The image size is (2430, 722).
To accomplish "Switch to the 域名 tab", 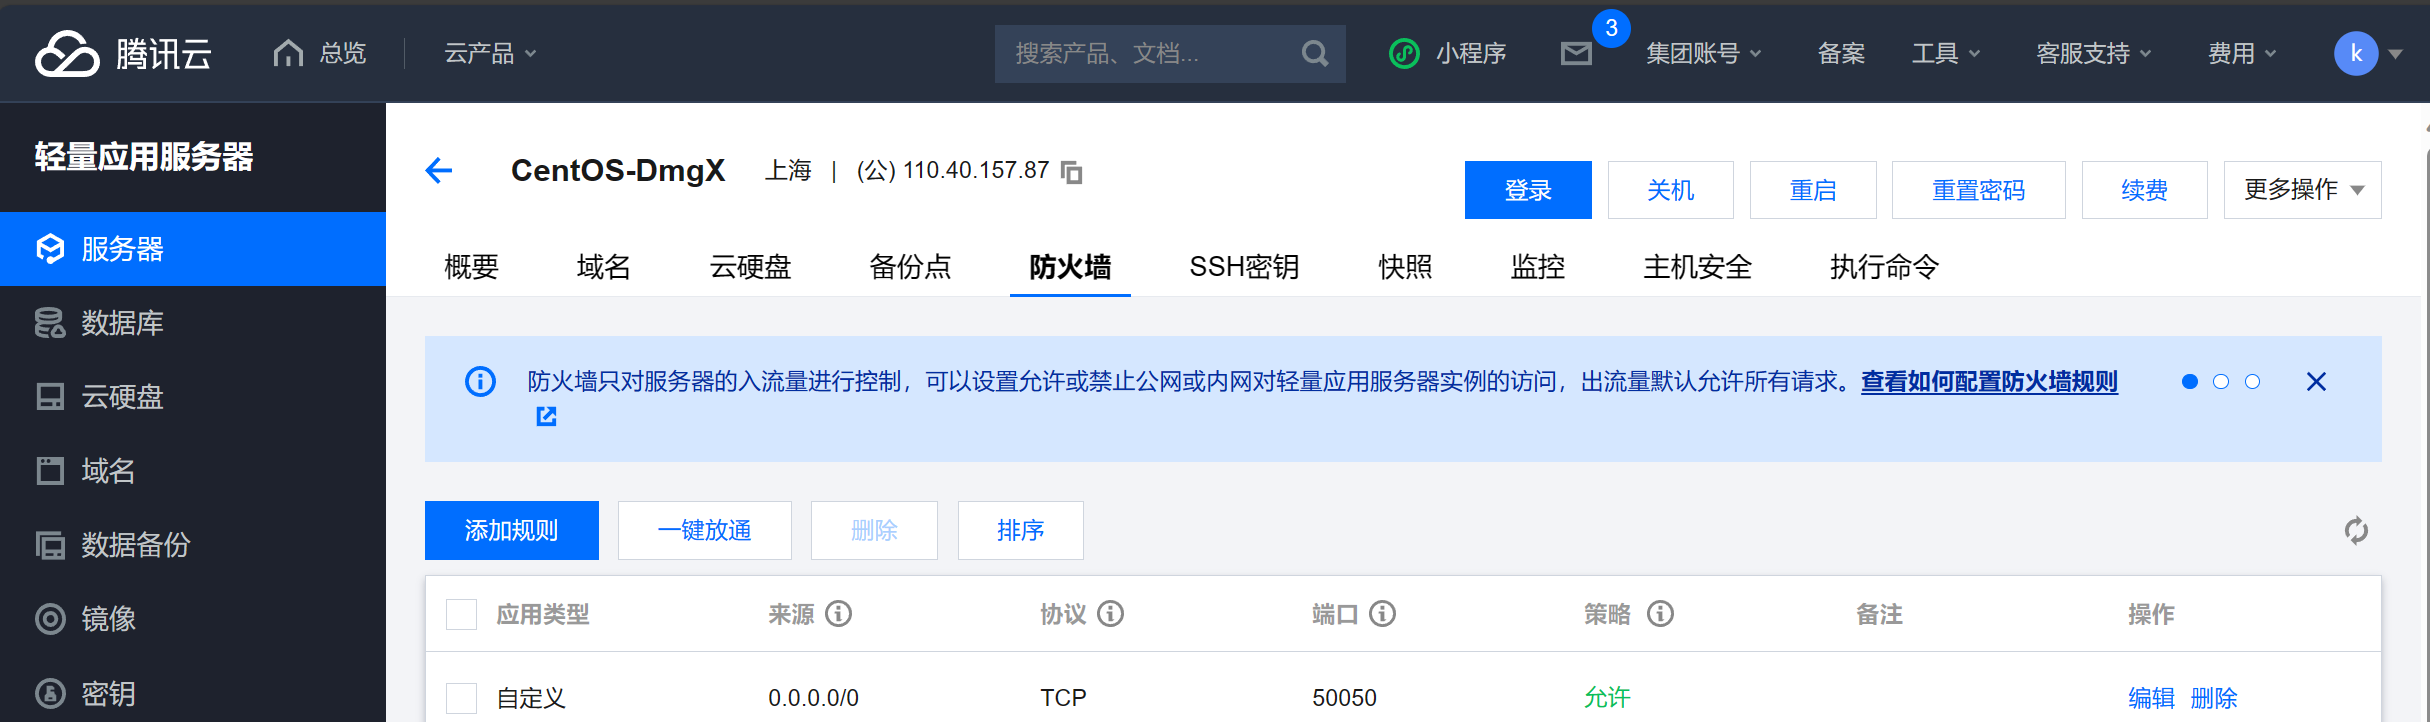I will tap(603, 267).
